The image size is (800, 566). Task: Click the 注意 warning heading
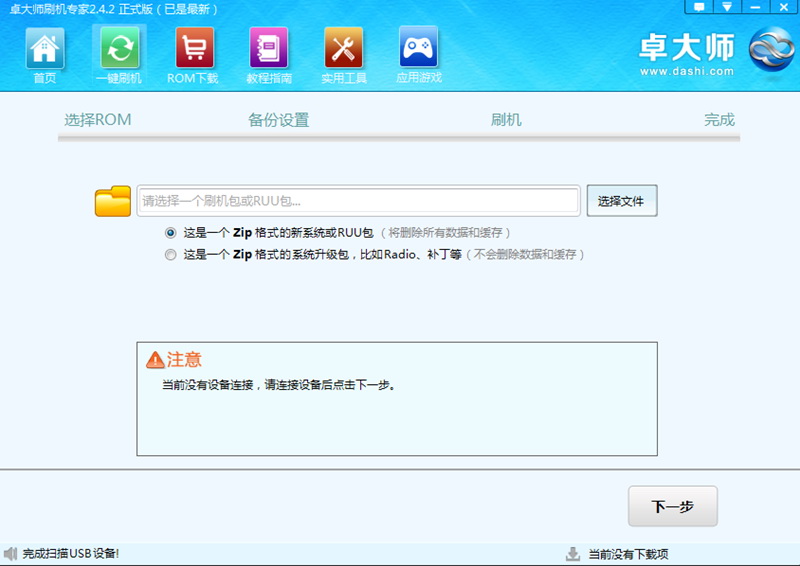pos(184,360)
